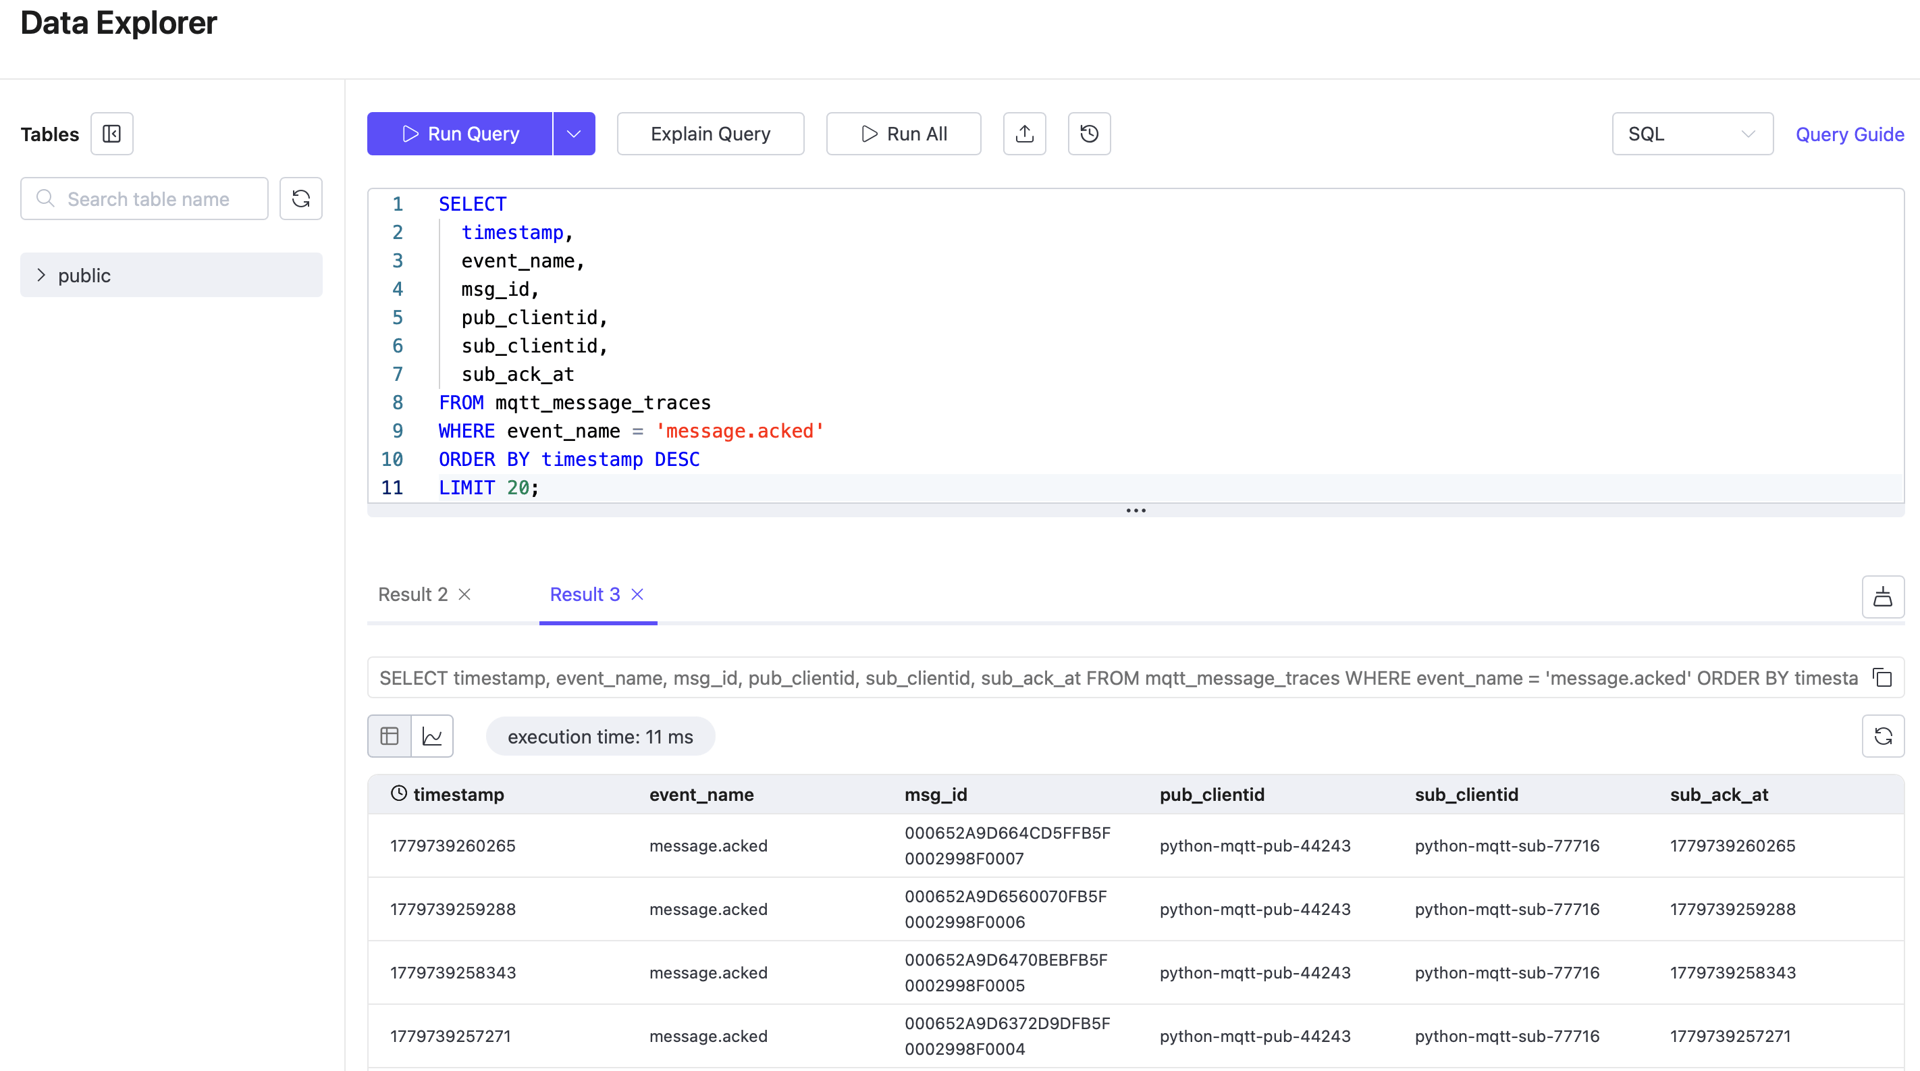Open the Run Query dropdown arrow

pos(574,134)
